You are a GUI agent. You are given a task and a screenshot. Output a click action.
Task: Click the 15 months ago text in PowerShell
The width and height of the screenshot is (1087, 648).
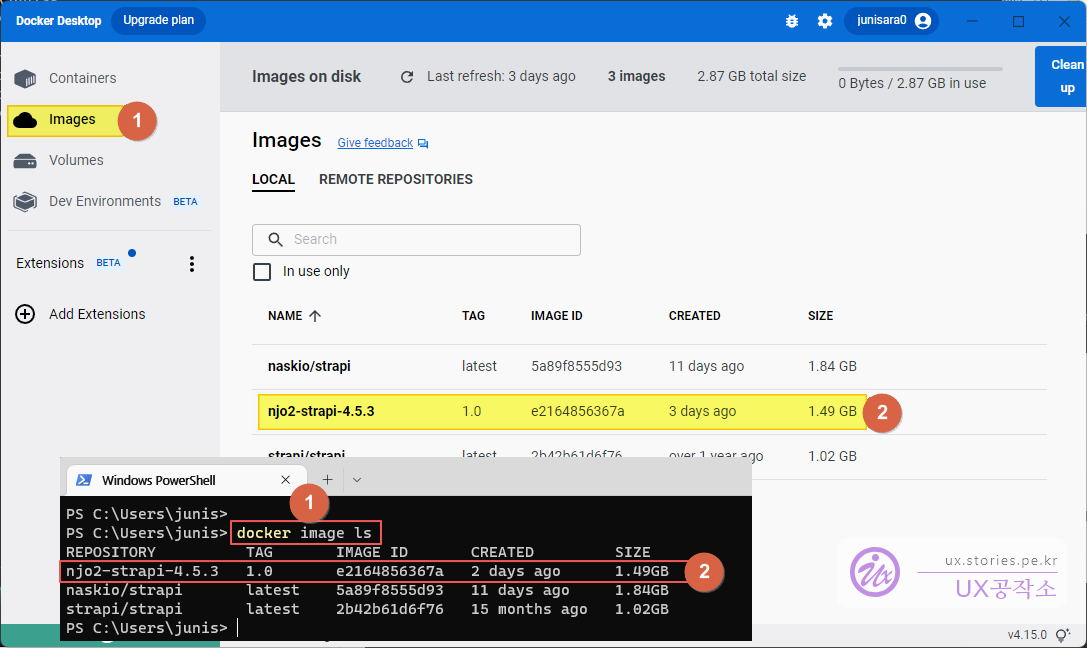tap(529, 609)
